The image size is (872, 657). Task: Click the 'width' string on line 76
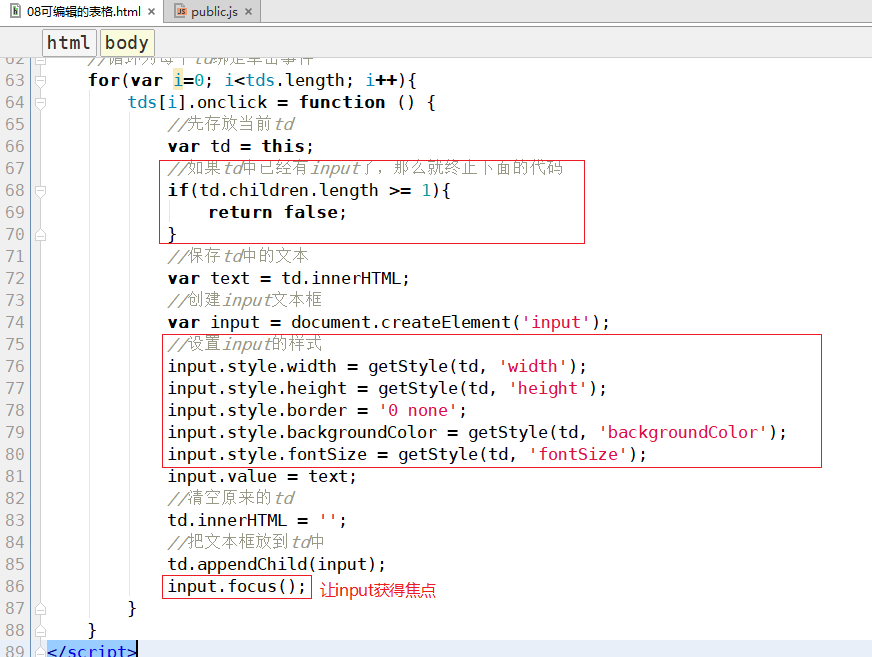[x=533, y=366]
